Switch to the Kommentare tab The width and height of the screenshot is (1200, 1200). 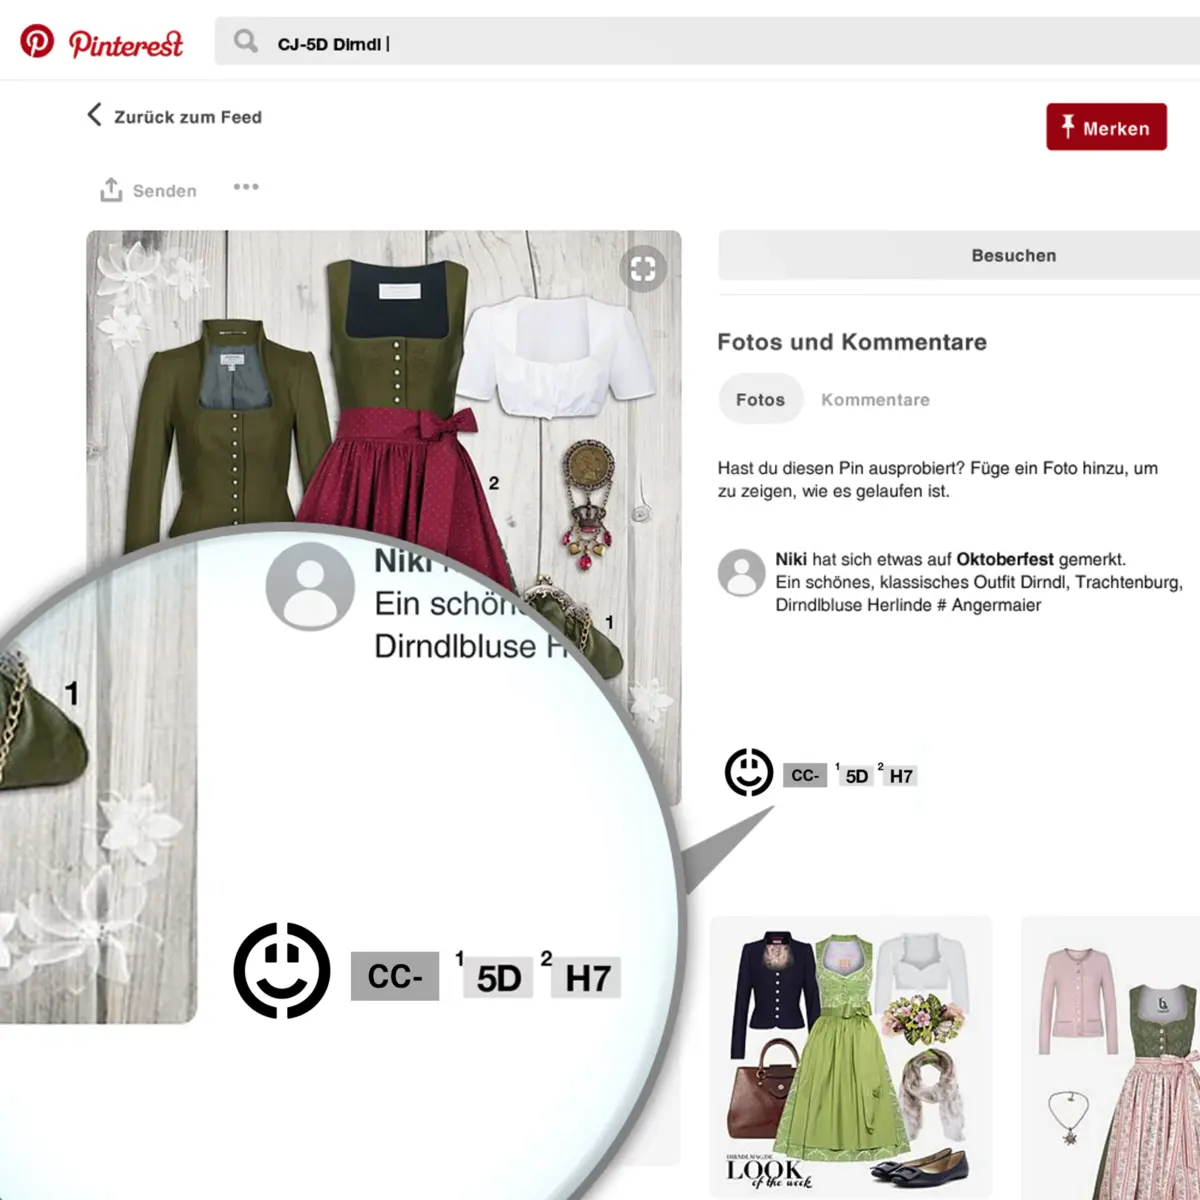click(x=875, y=400)
